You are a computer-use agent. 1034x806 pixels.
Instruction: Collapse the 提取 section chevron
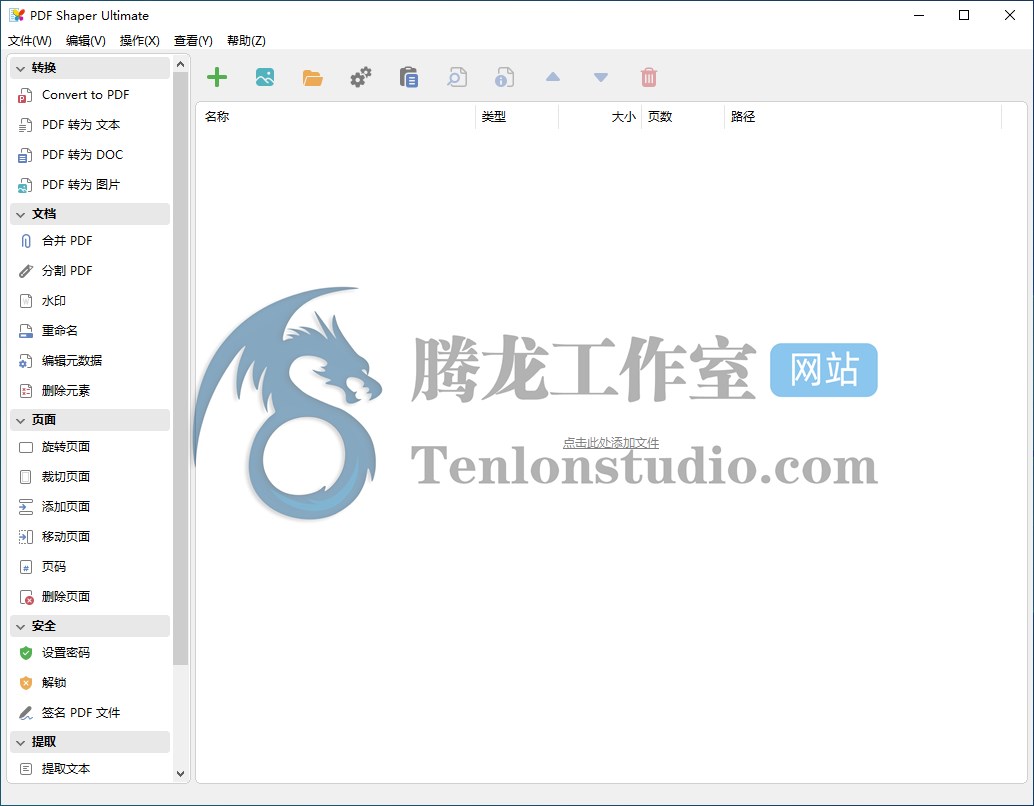(x=20, y=743)
